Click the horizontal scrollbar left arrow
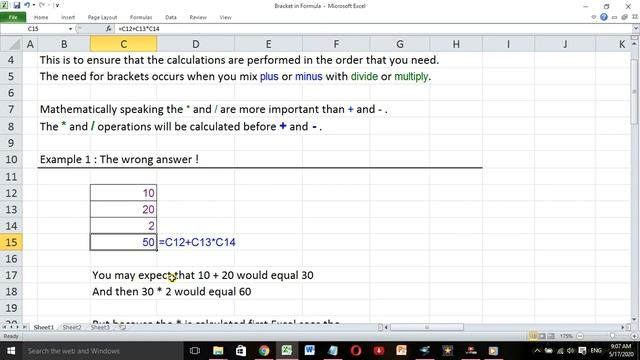Image resolution: width=640 pixels, height=360 pixels. pos(386,327)
